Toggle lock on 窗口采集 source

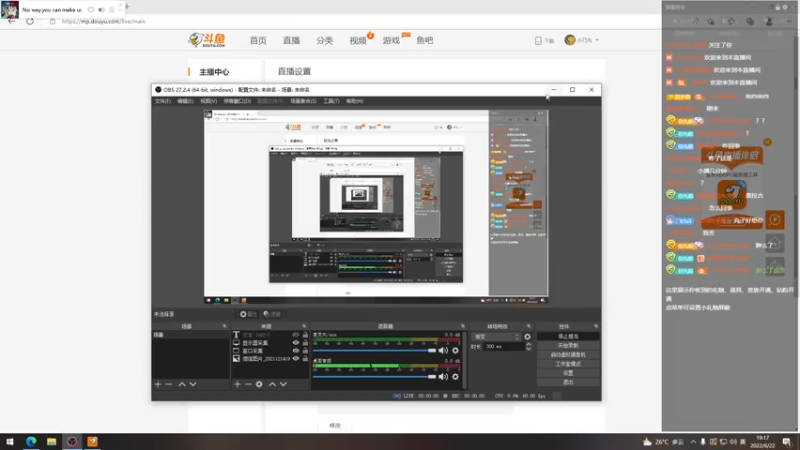(x=305, y=351)
